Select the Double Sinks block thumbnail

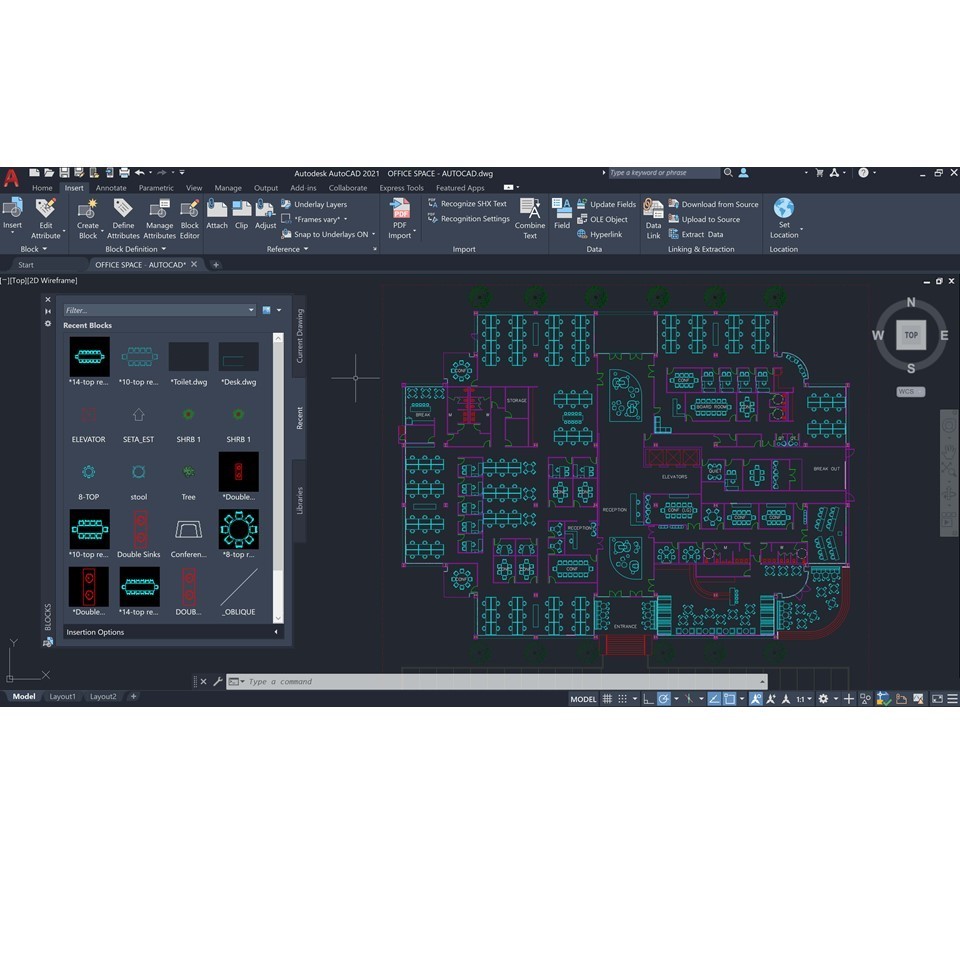pos(138,530)
